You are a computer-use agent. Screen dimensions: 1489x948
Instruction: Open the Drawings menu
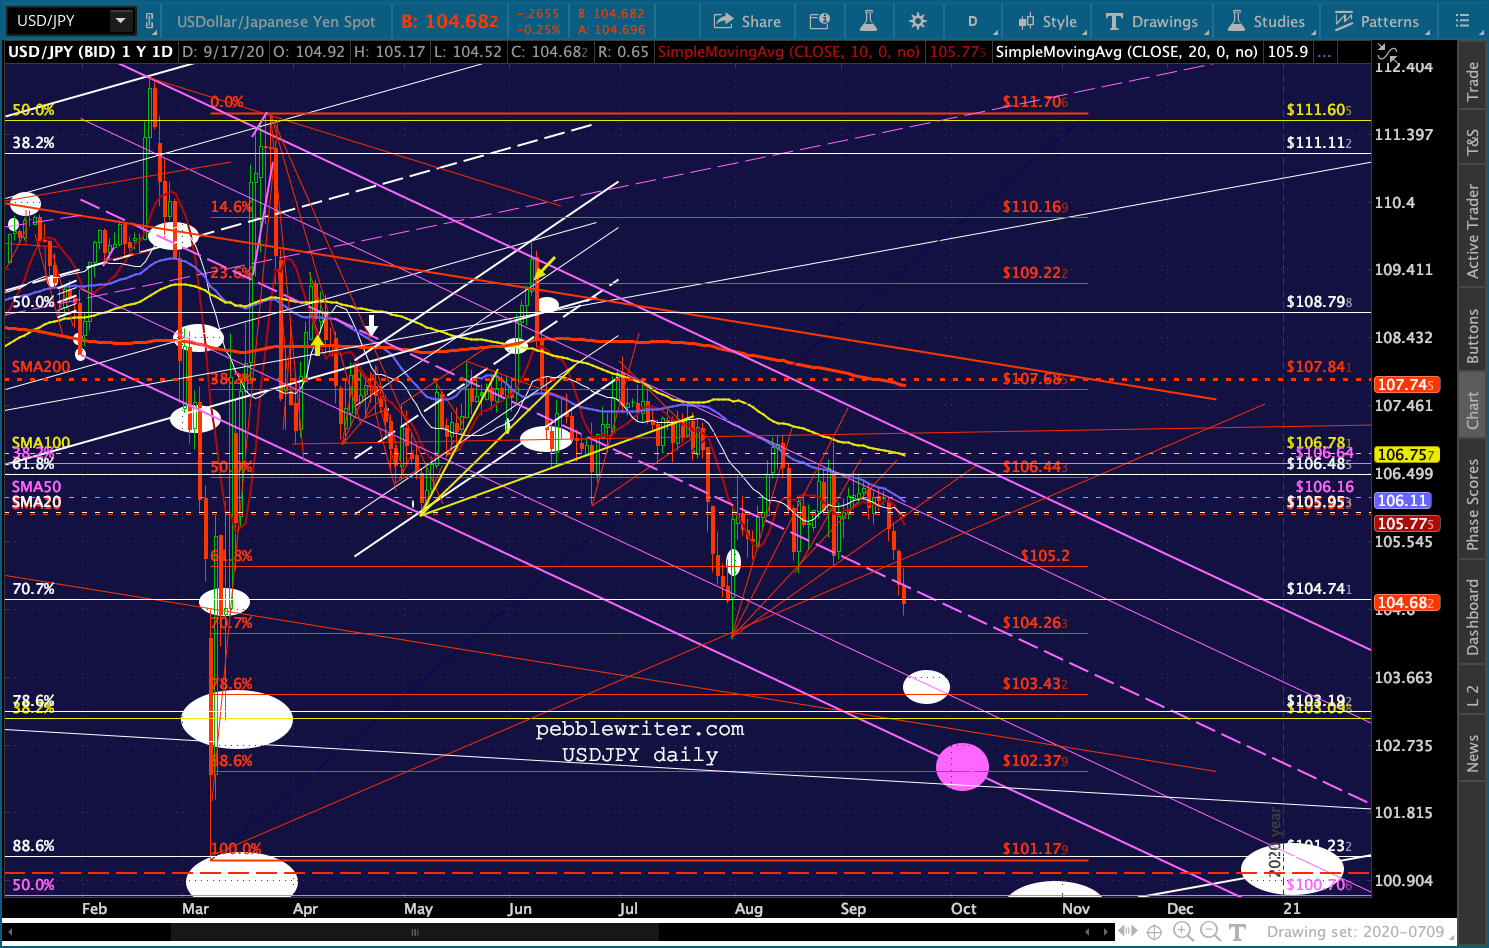coord(1152,21)
